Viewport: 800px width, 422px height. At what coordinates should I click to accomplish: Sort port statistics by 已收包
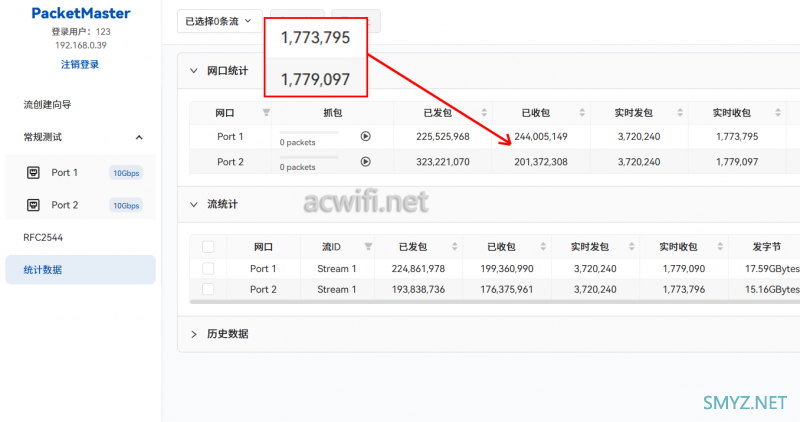pyautogui.click(x=582, y=113)
